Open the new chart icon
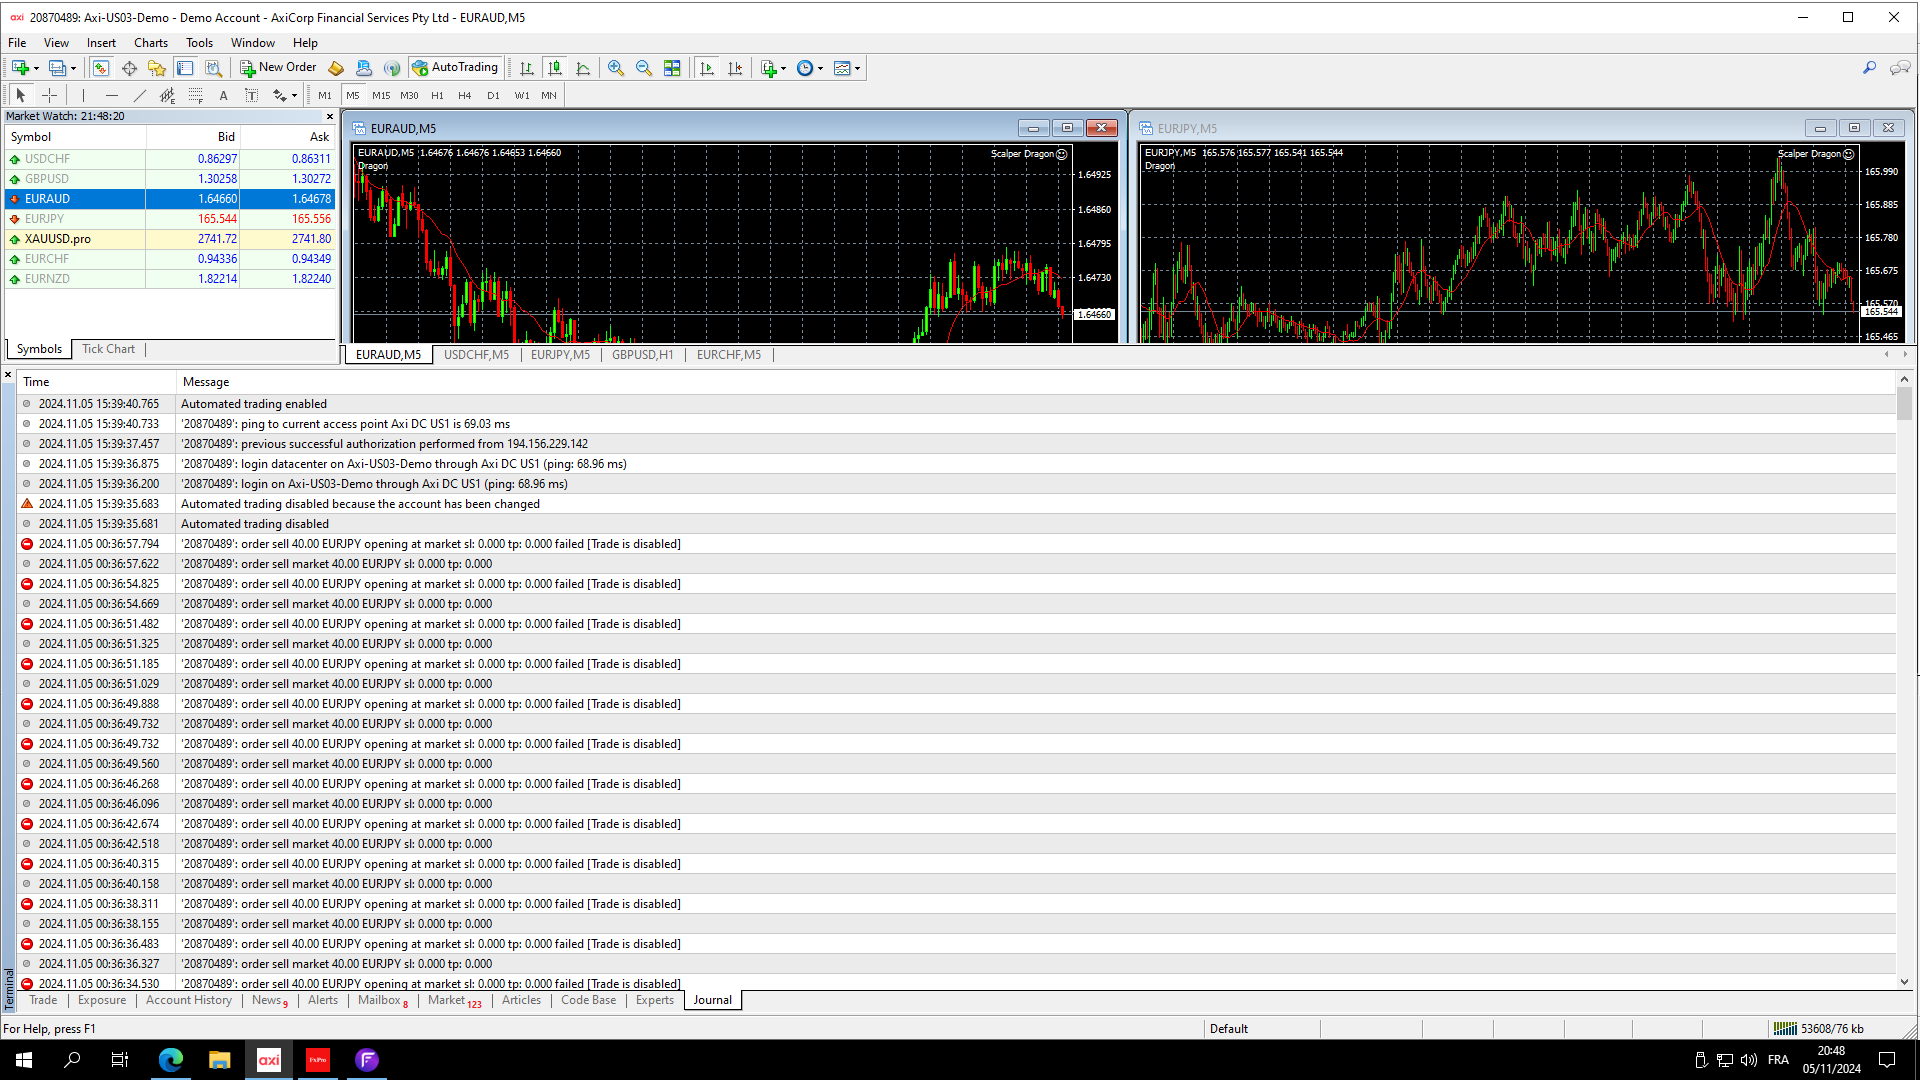The height and width of the screenshot is (1080, 1920). click(19, 68)
